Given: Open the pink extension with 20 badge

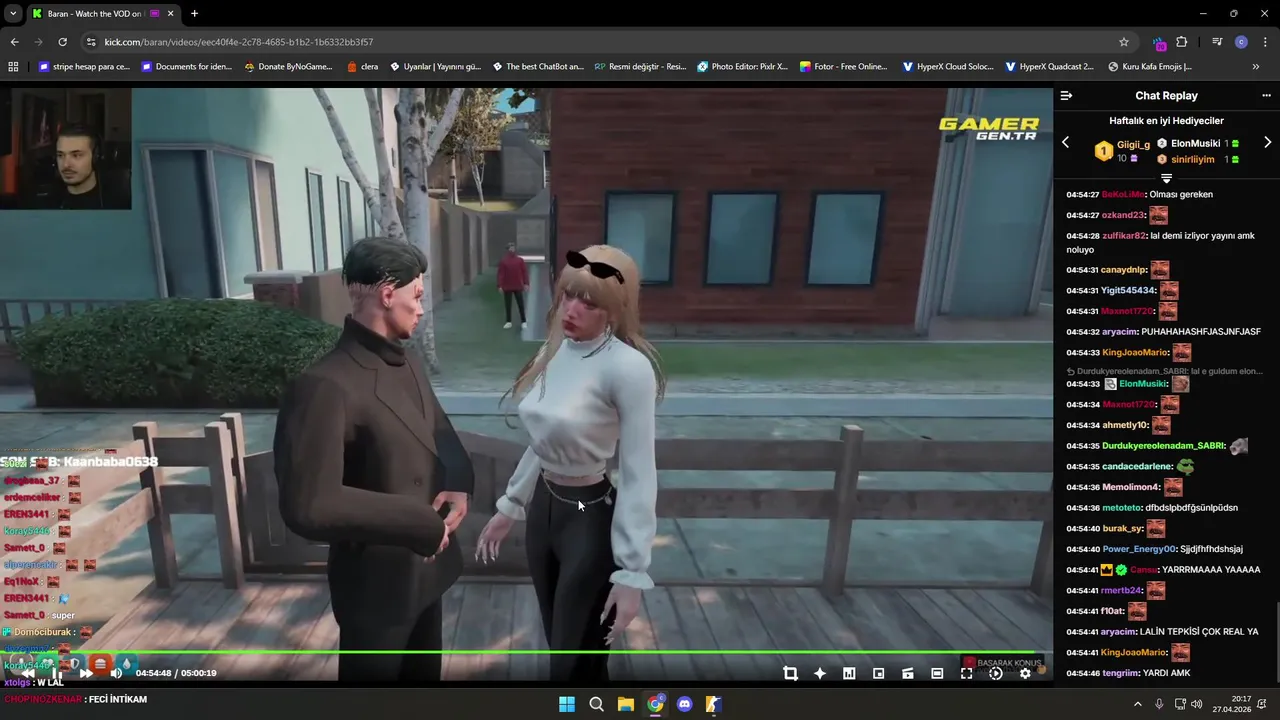Looking at the screenshot, I should coord(1159,42).
